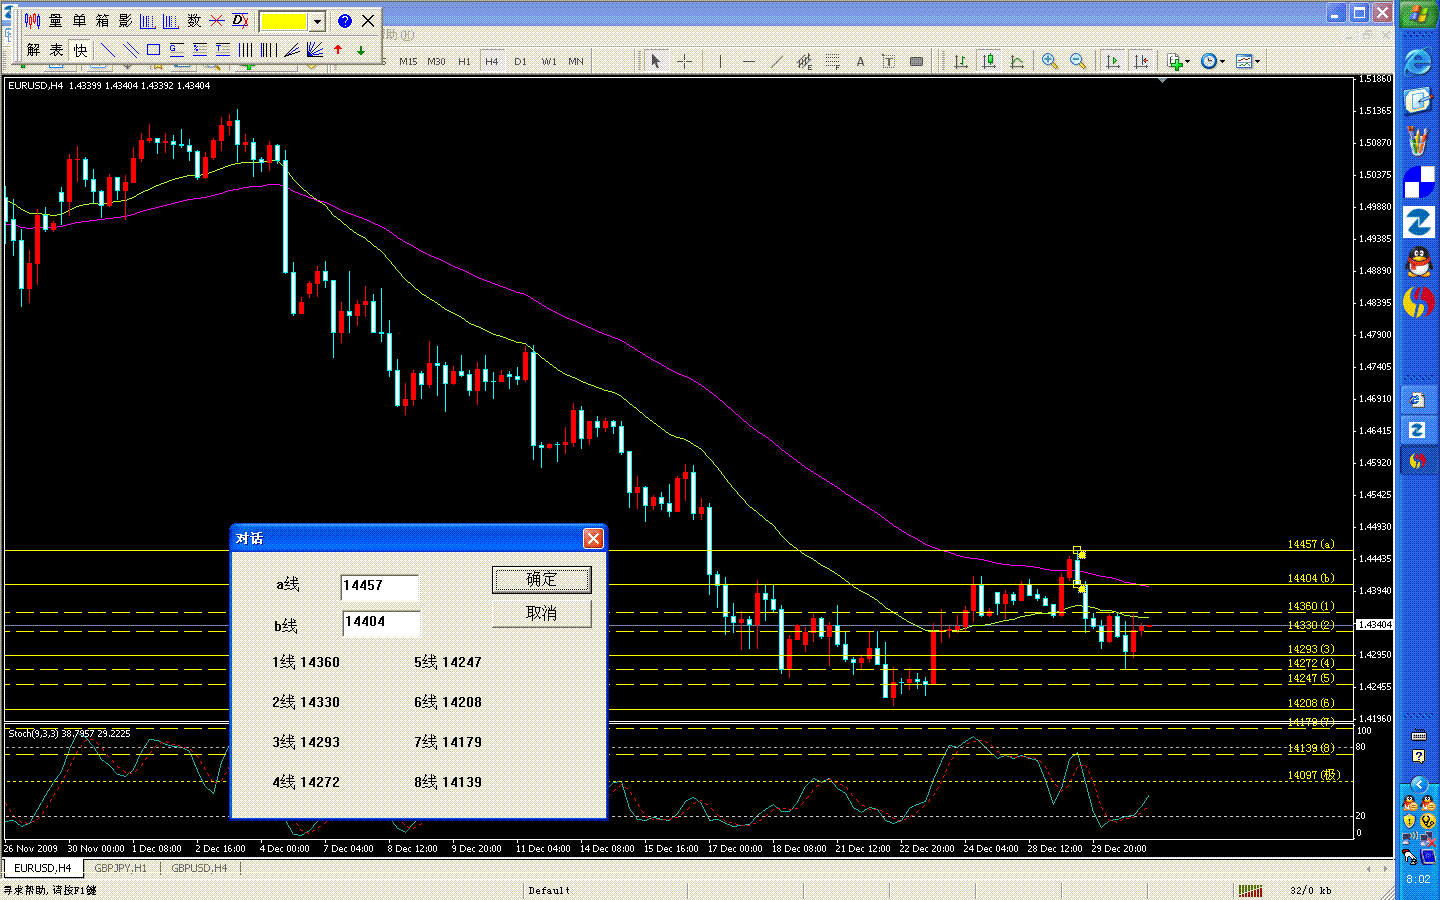Click the red up arrow icon

point(338,49)
